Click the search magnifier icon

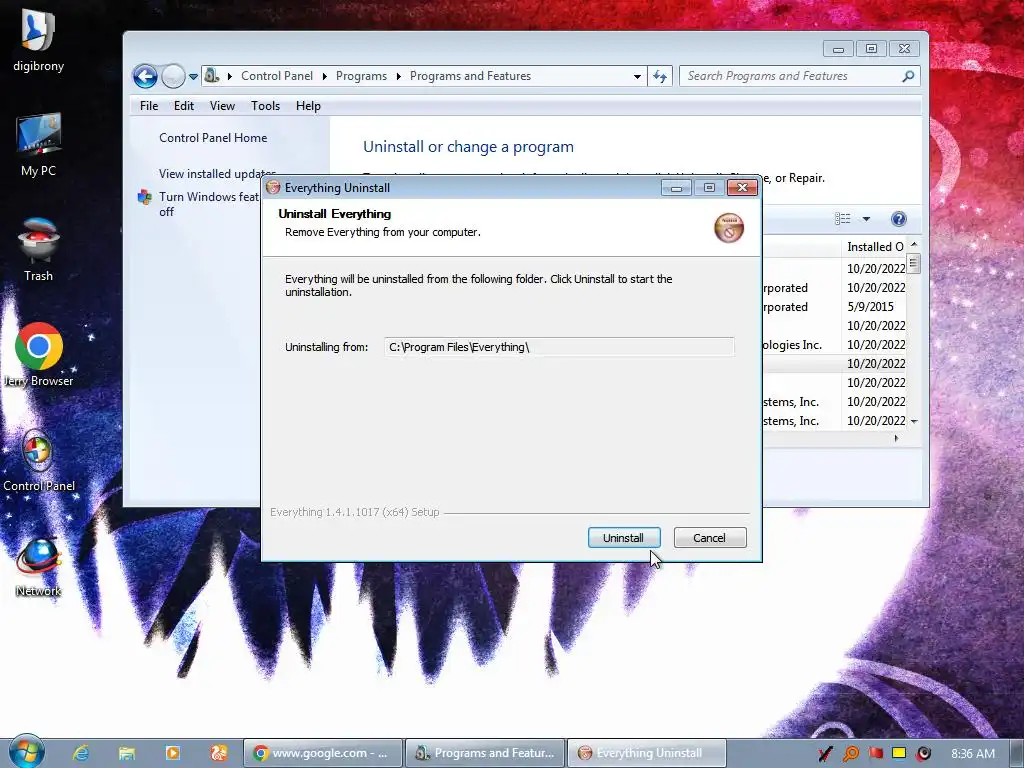point(908,76)
